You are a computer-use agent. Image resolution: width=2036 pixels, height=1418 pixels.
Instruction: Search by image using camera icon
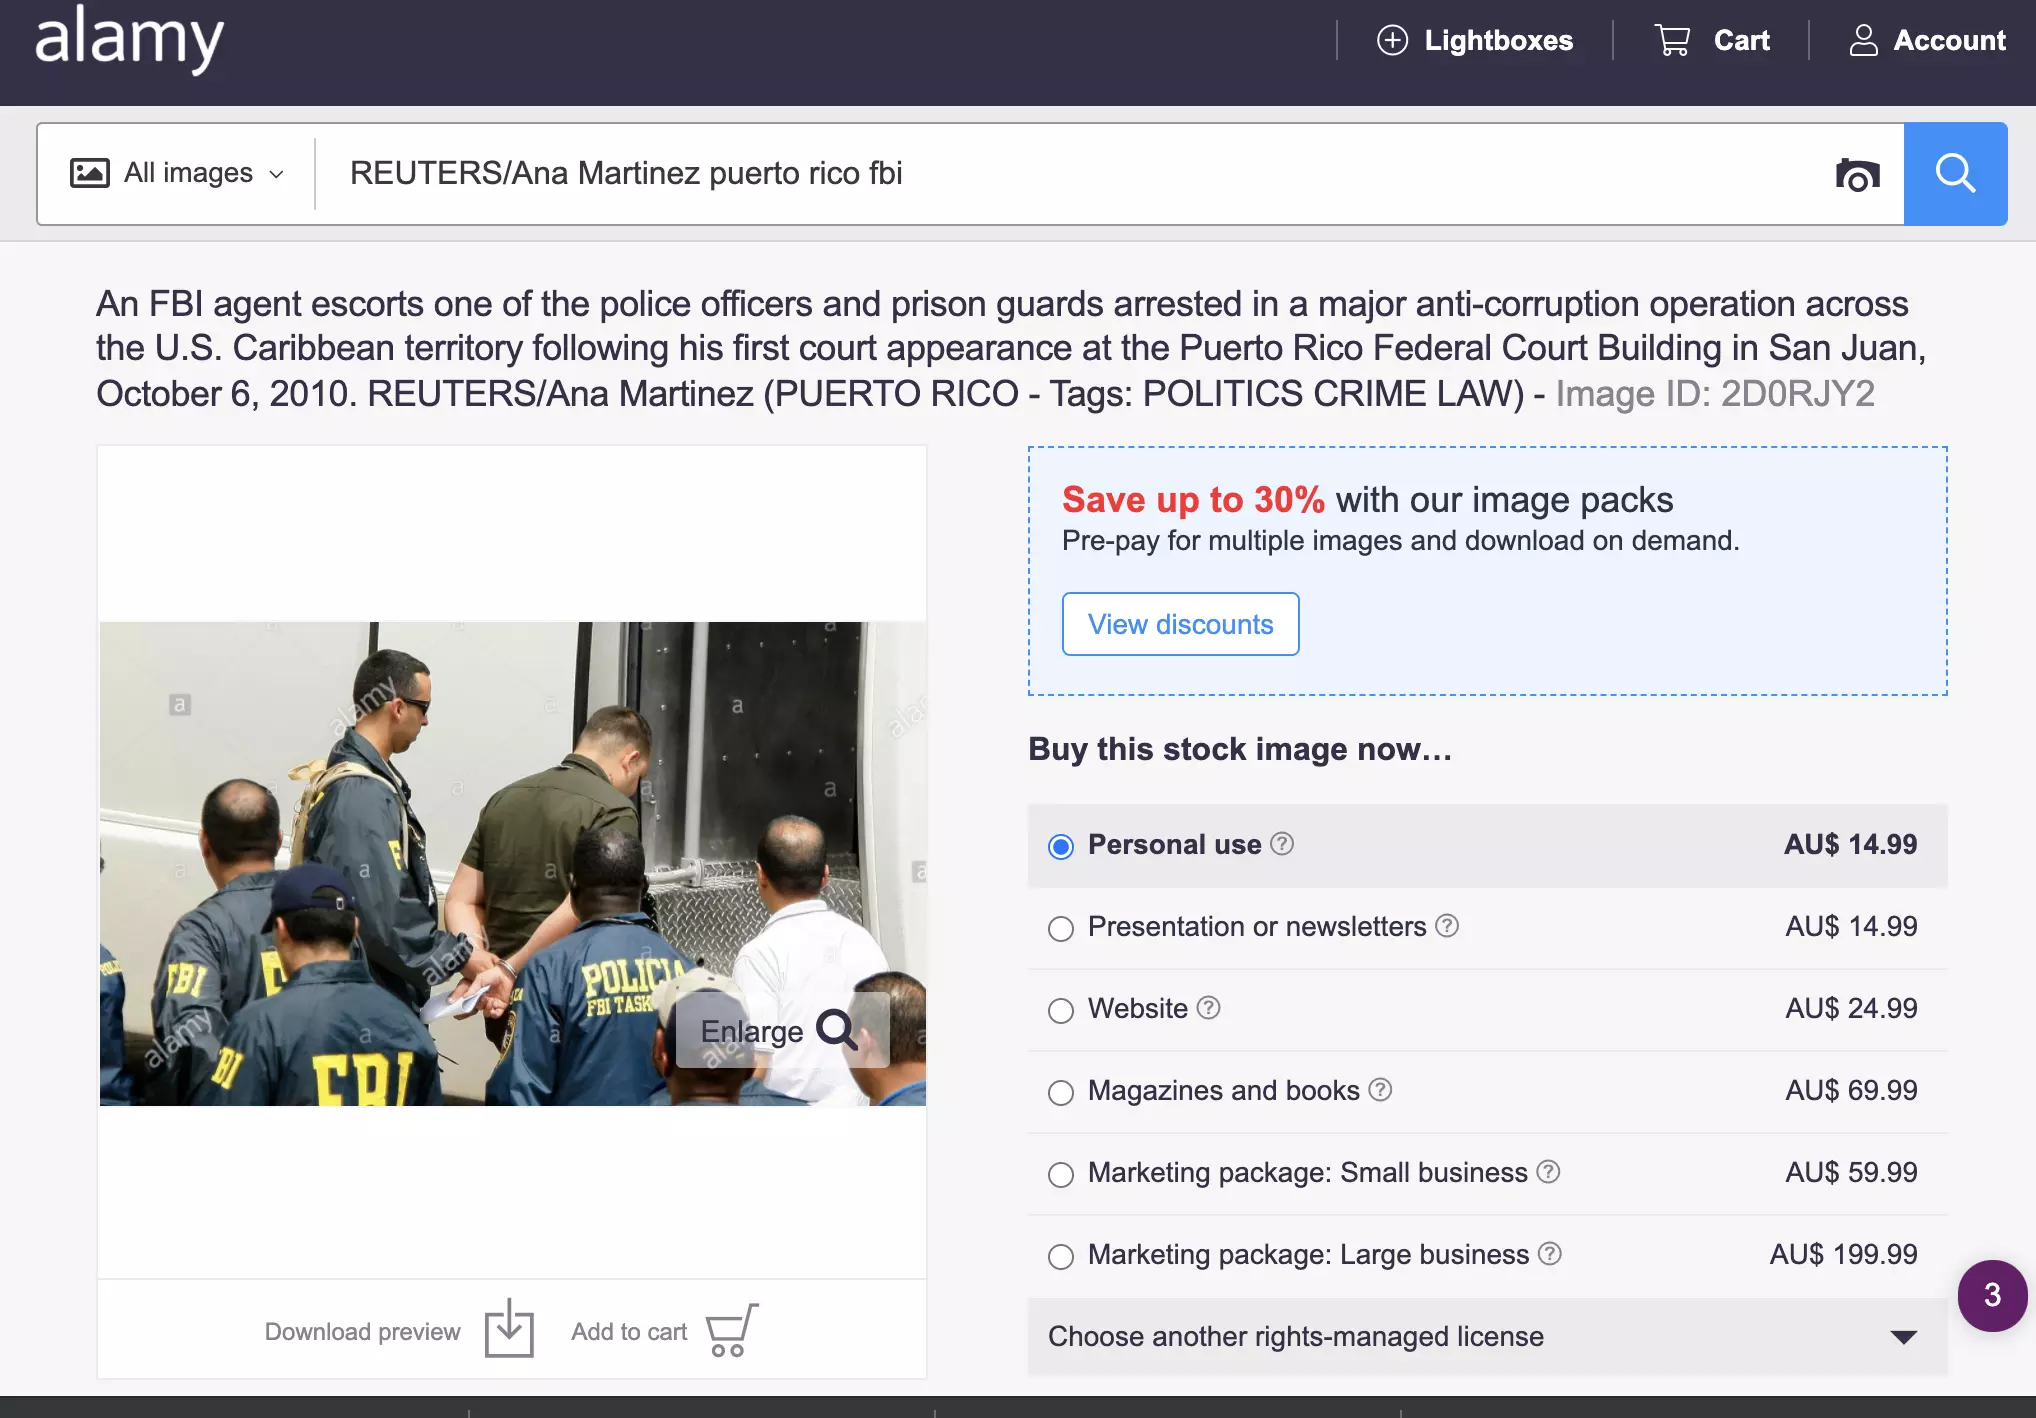click(1857, 174)
